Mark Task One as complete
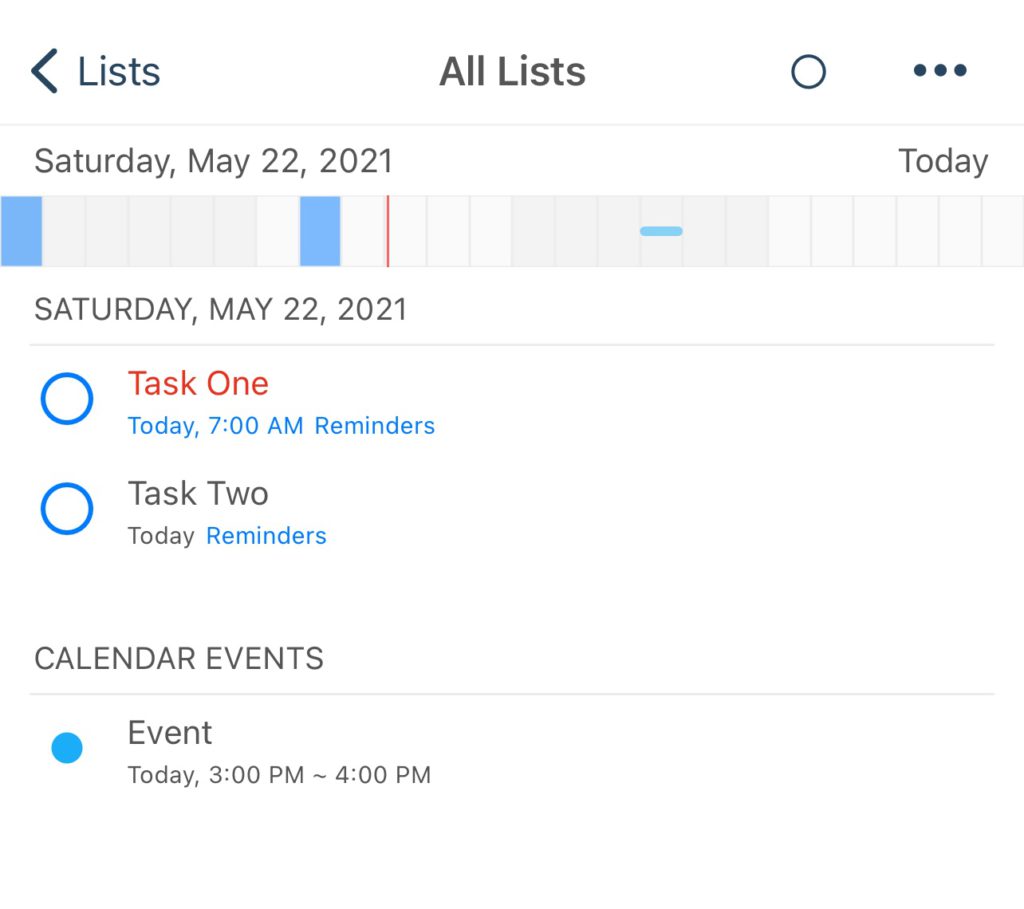 click(67, 398)
